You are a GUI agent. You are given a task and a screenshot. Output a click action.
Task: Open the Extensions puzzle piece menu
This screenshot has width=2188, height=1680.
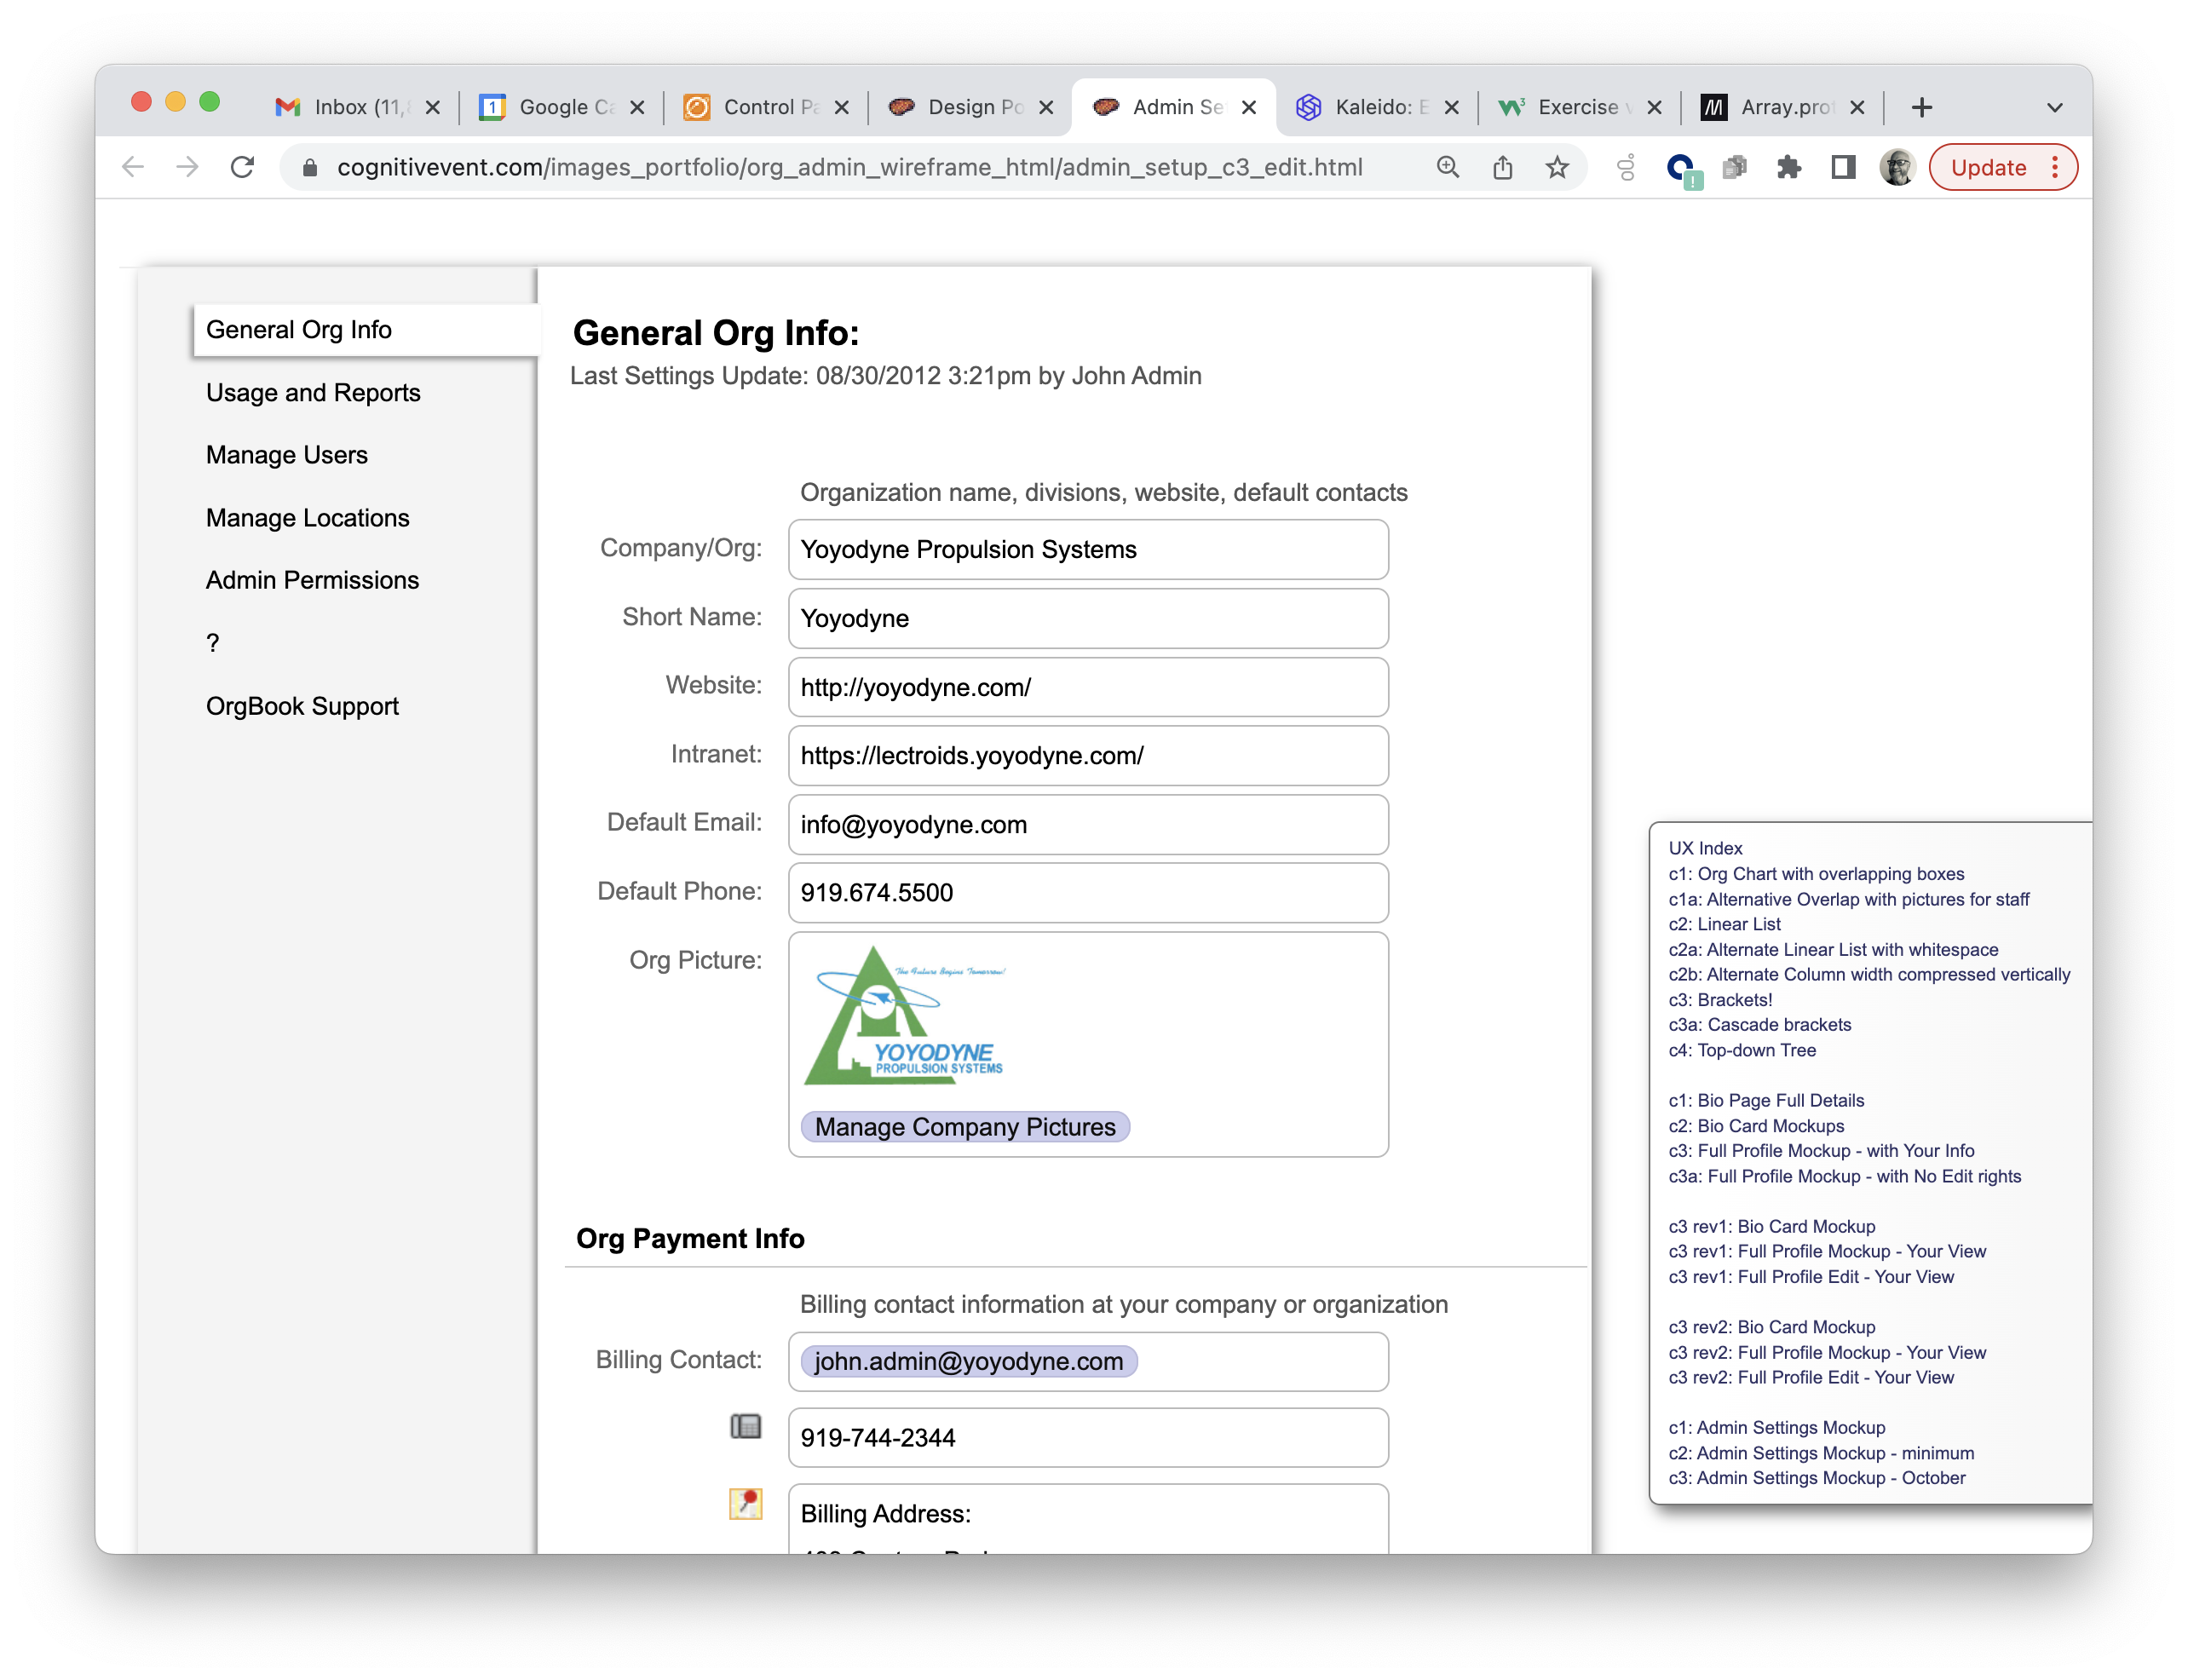point(1789,167)
